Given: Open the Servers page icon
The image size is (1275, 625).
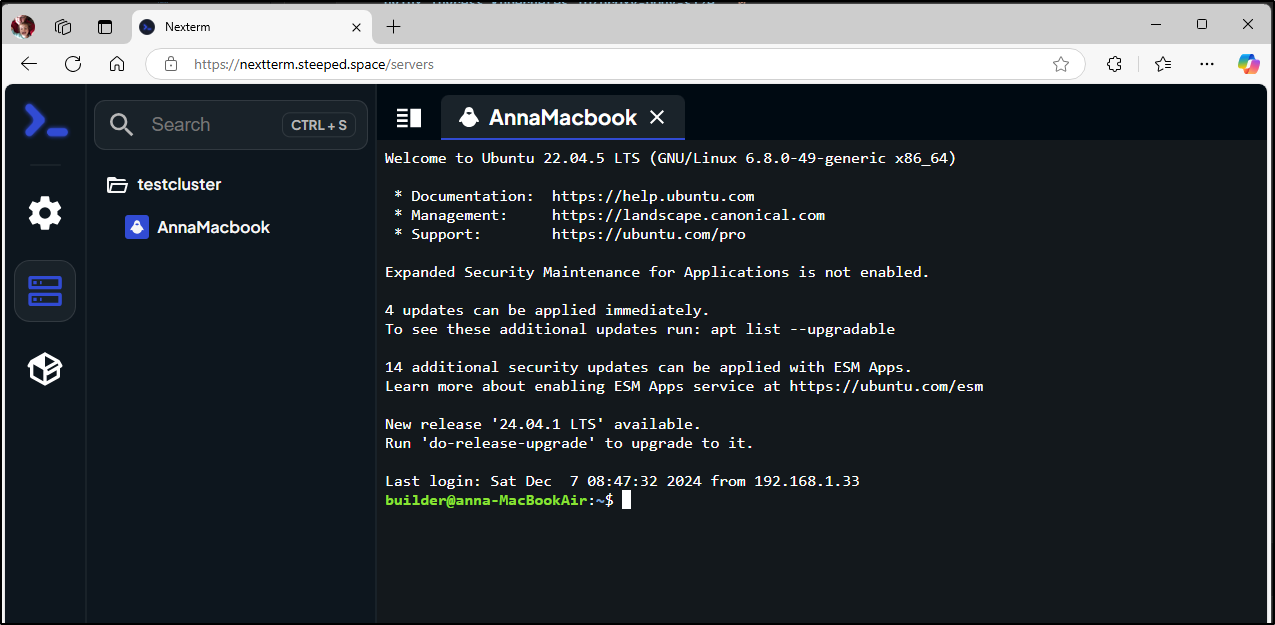Looking at the screenshot, I should coord(45,291).
